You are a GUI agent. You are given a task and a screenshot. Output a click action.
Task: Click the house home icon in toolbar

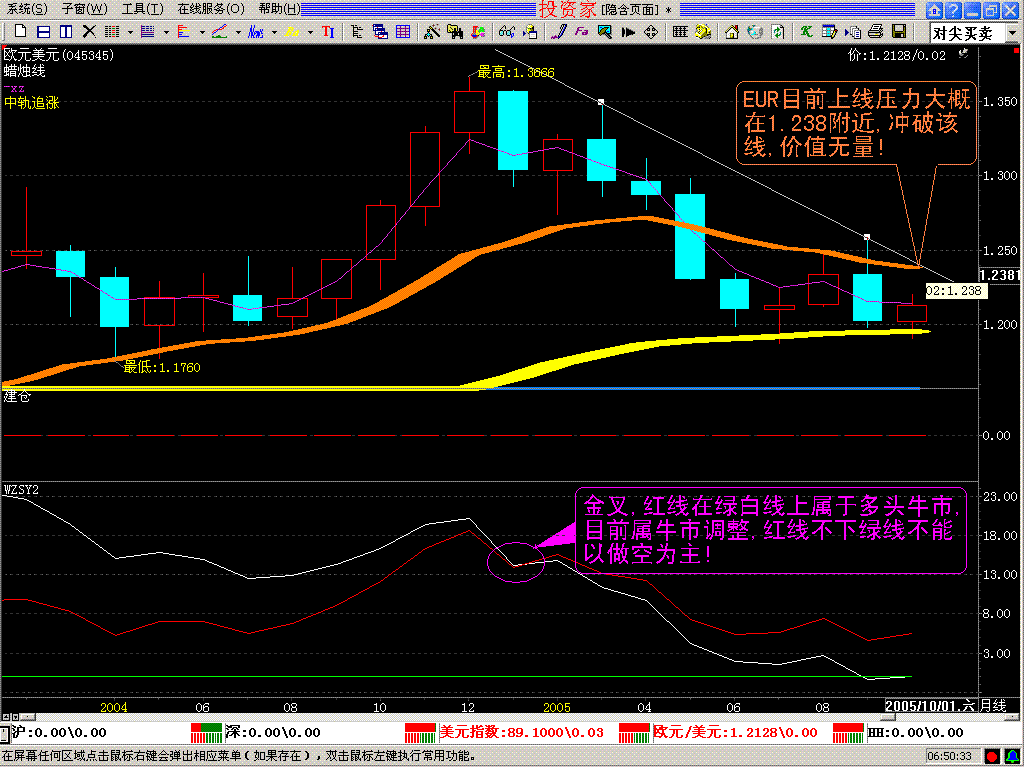click(x=731, y=31)
